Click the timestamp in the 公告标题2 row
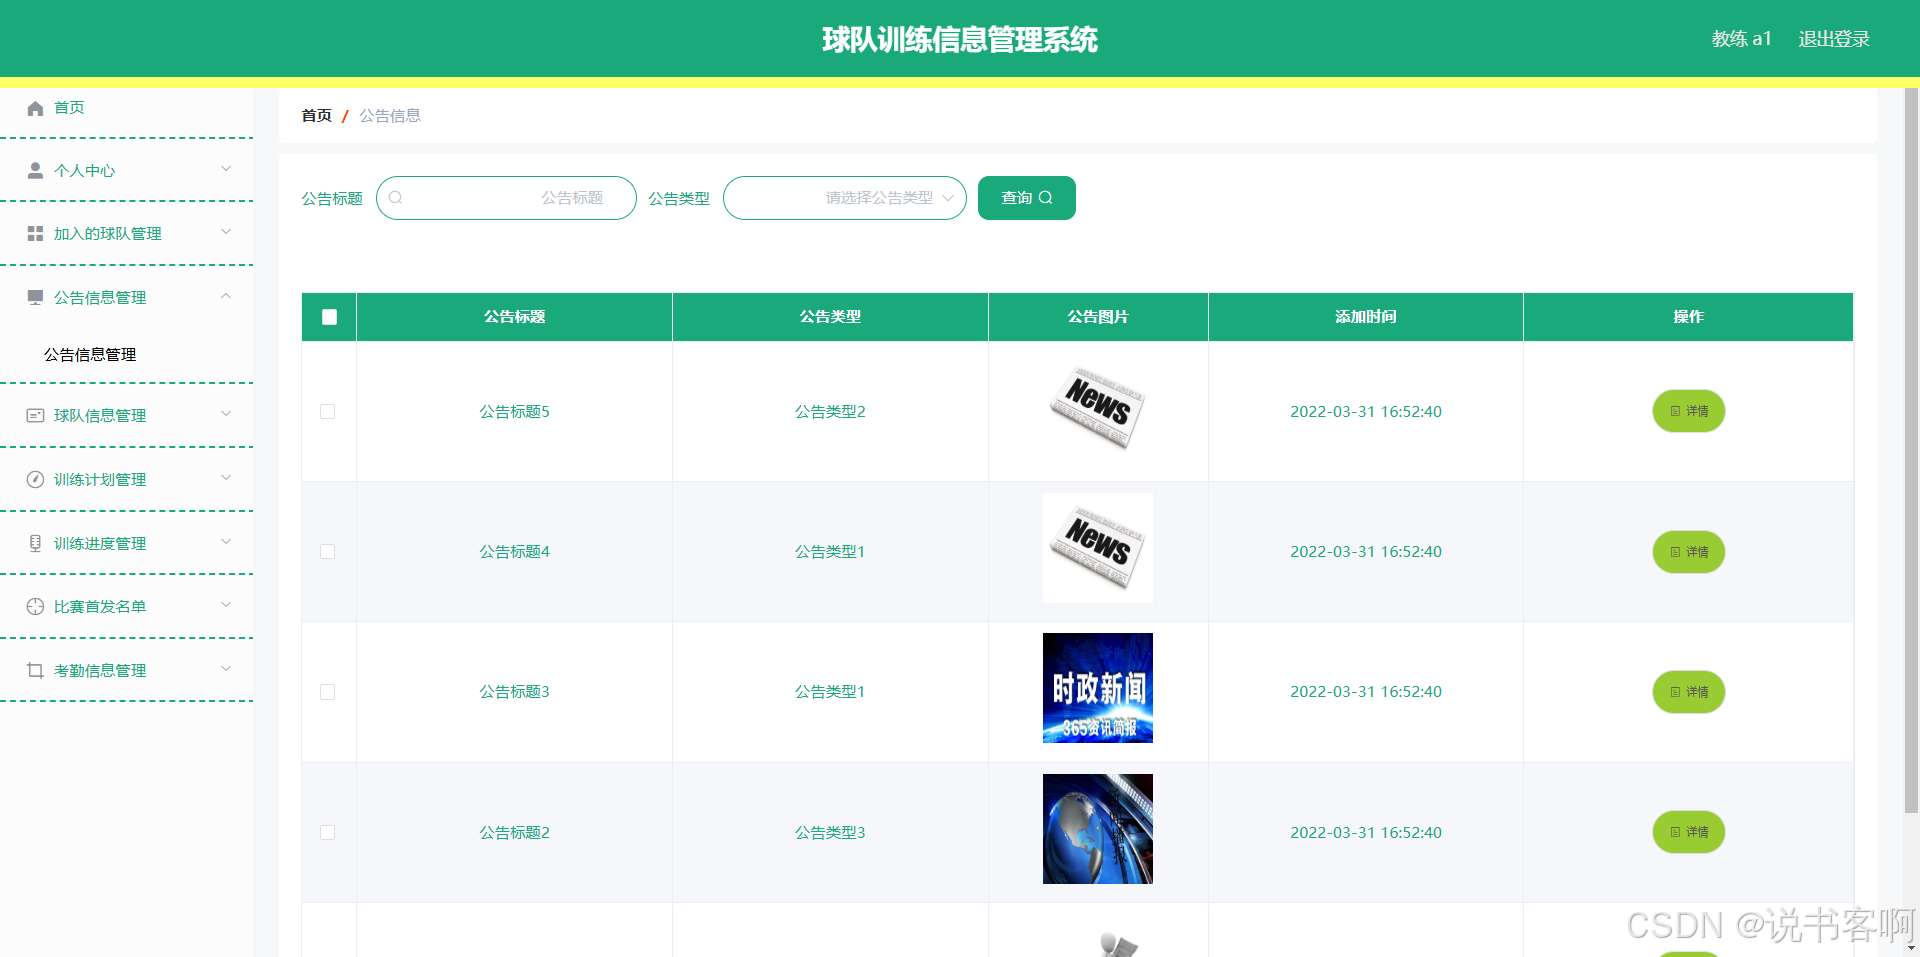This screenshot has width=1920, height=957. click(x=1365, y=832)
